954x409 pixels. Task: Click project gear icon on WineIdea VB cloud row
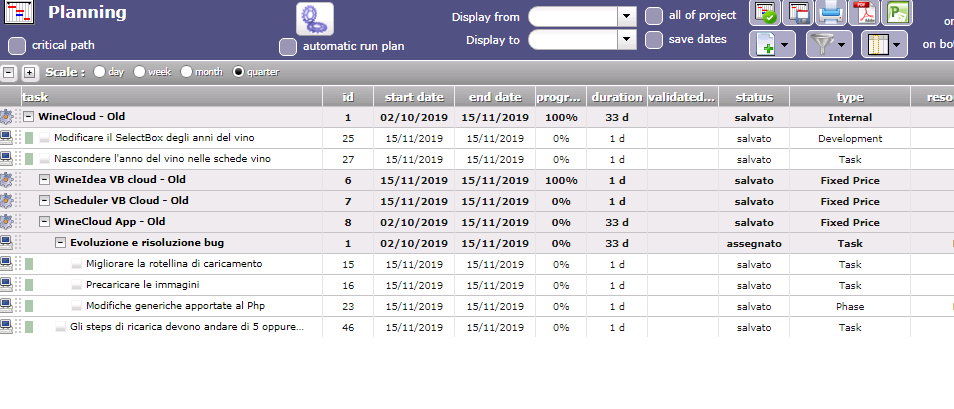pyautogui.click(x=6, y=180)
